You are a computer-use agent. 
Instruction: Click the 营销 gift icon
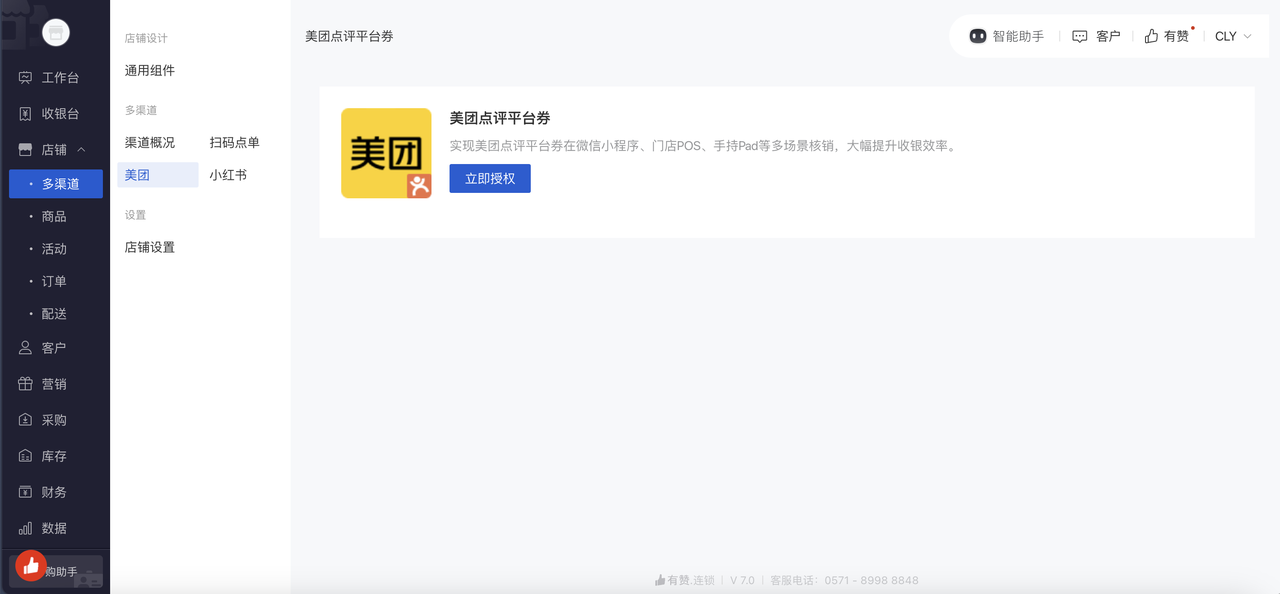point(25,384)
